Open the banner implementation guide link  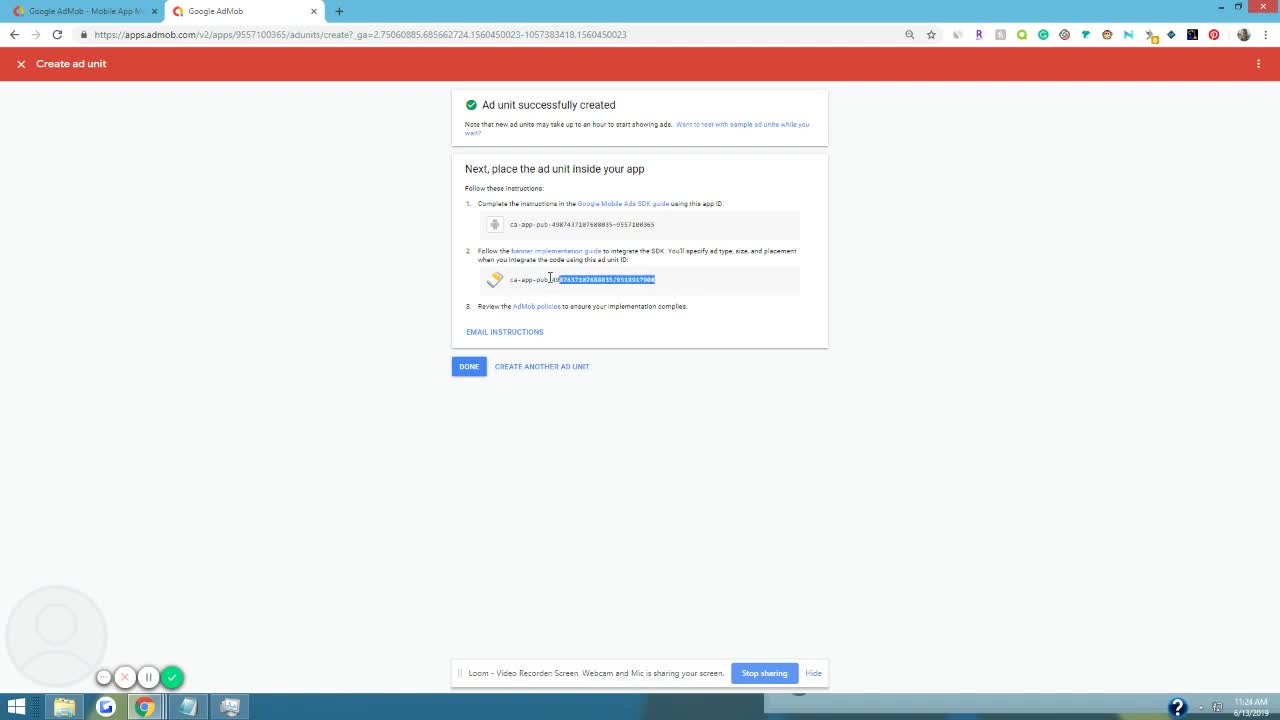click(556, 251)
